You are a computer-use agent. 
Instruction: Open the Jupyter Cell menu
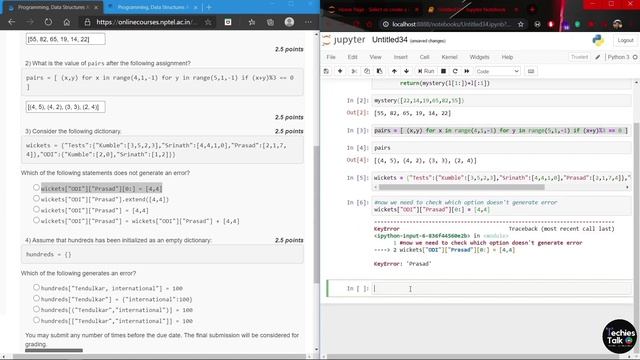[x=424, y=57]
